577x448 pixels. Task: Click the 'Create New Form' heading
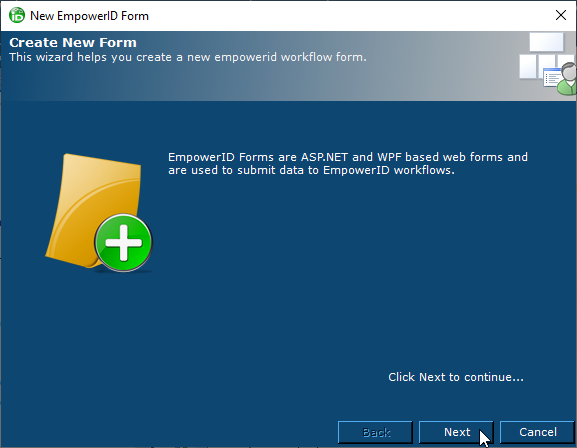point(73,42)
